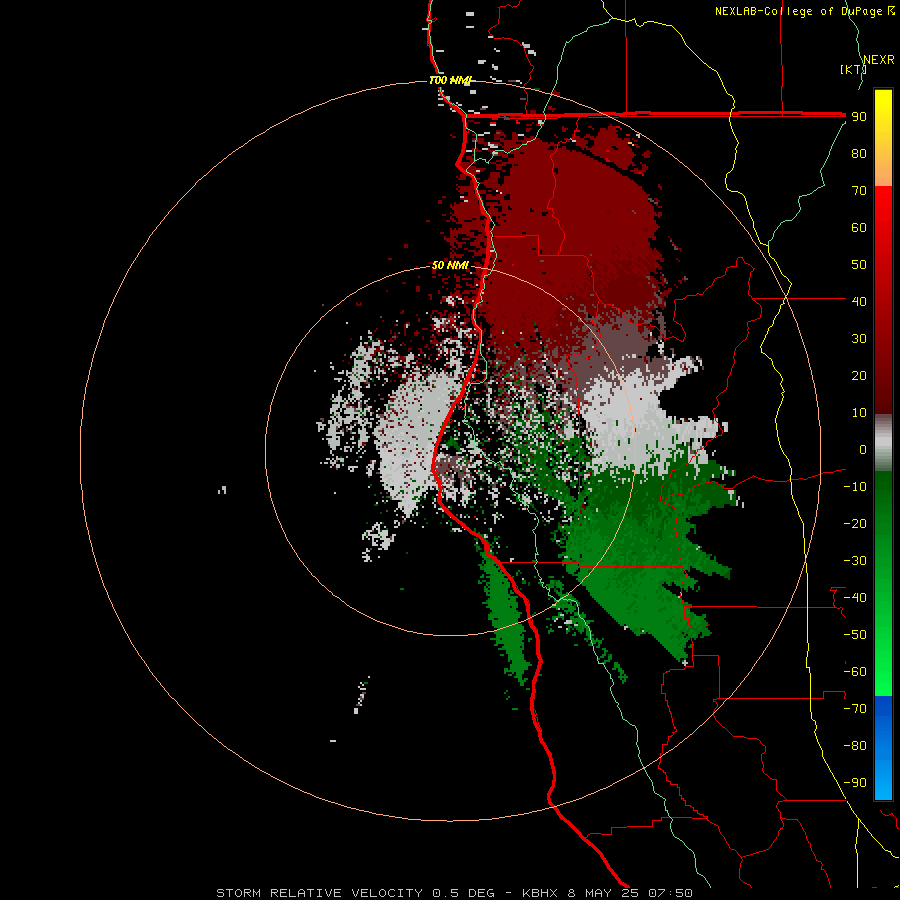Viewport: 900px width, 900px height.
Task: Pick the bright red band of the color scale
Action: pyautogui.click(x=883, y=224)
